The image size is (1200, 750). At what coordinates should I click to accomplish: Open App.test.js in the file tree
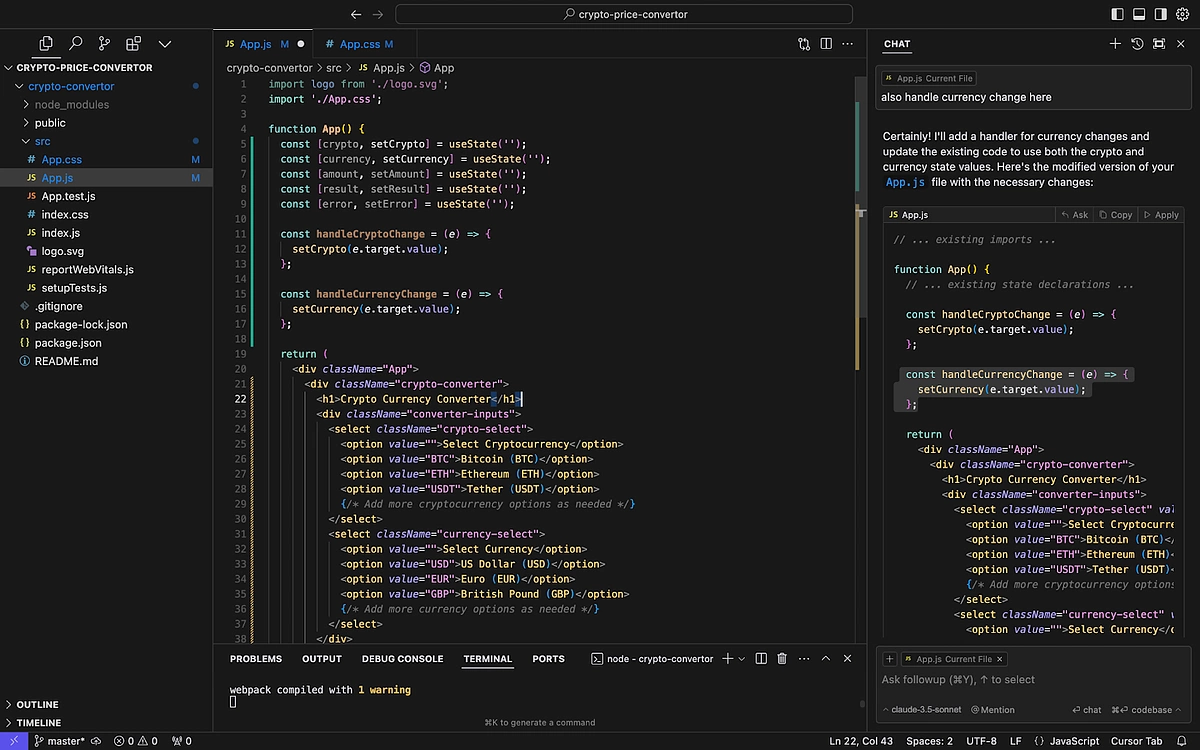[x=68, y=196]
